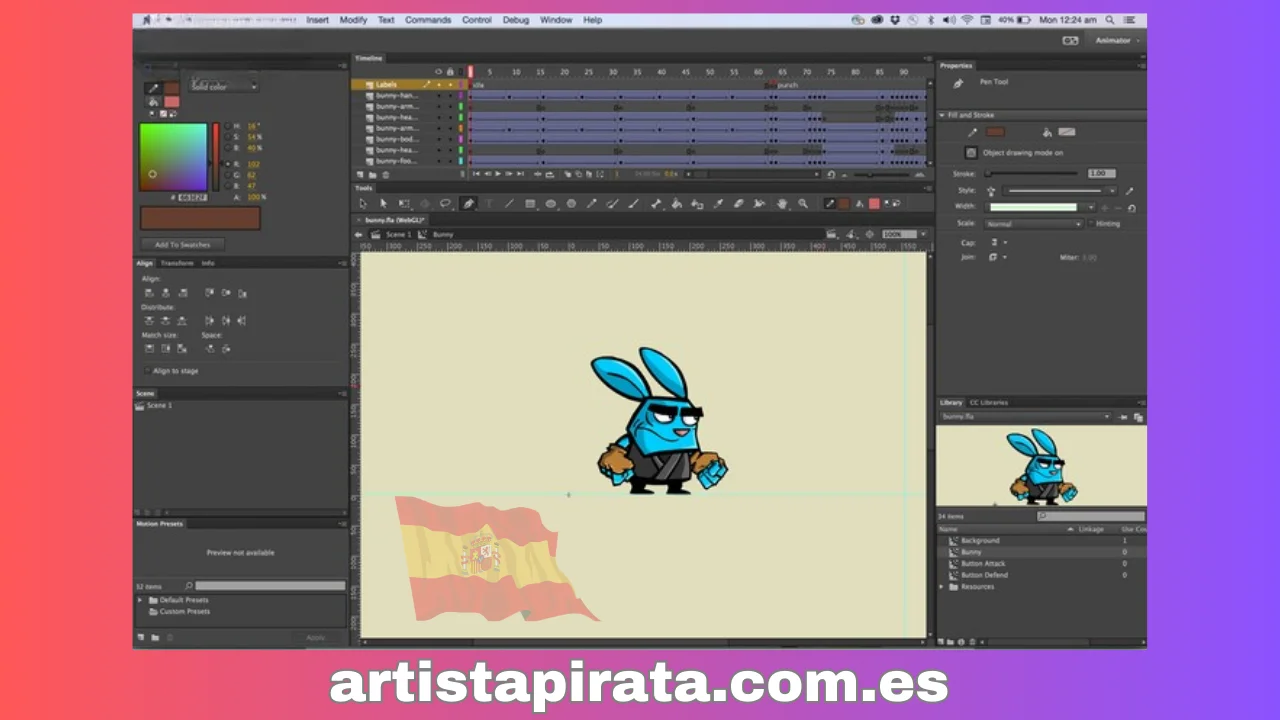
Task: Expand Default Presets folder
Action: point(140,600)
